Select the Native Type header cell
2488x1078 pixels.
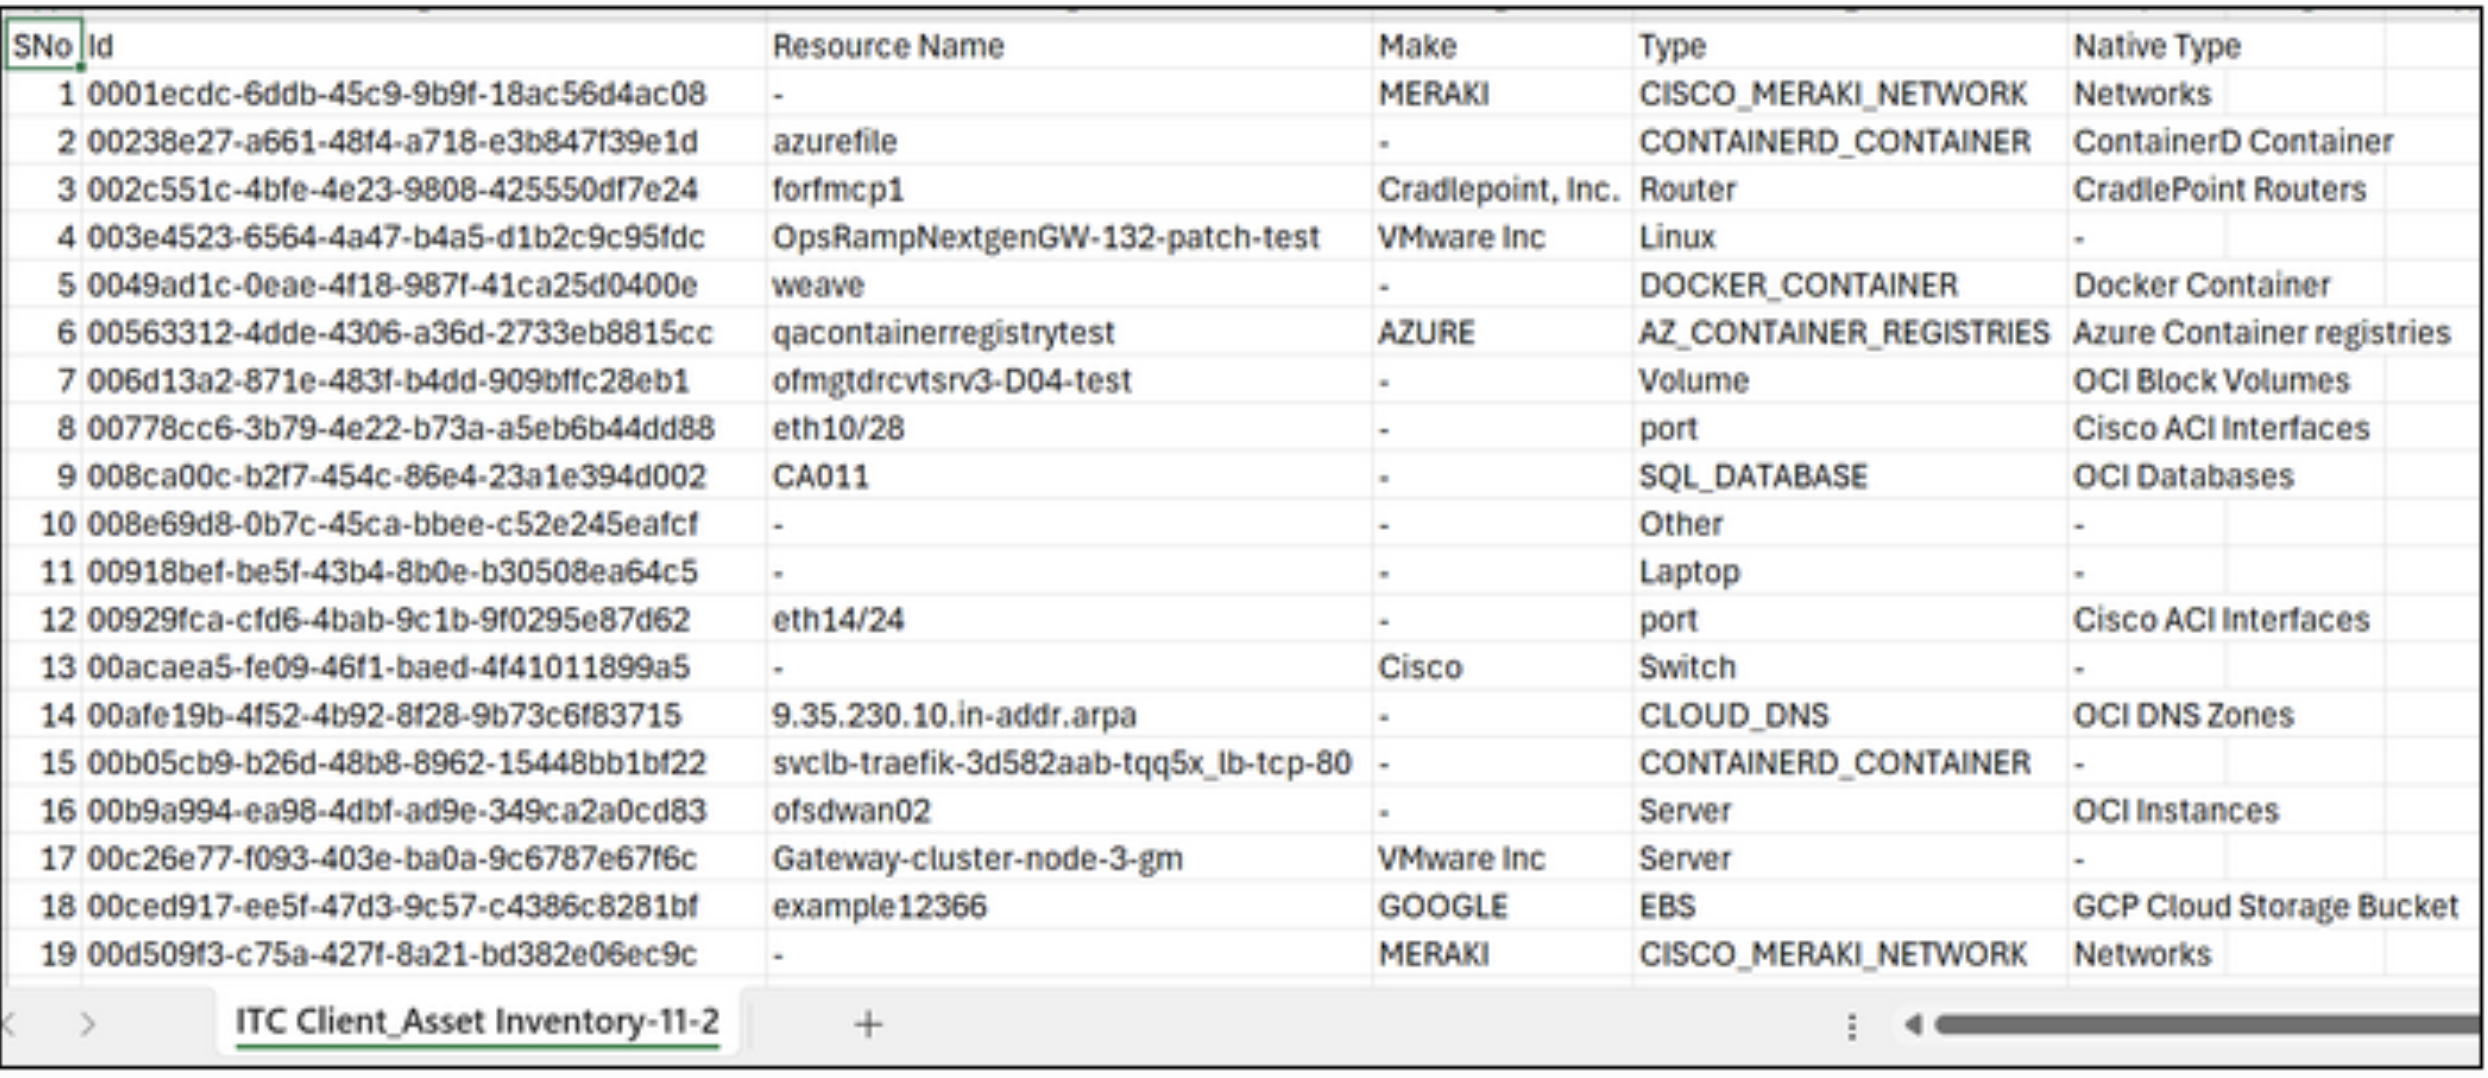tap(2156, 46)
